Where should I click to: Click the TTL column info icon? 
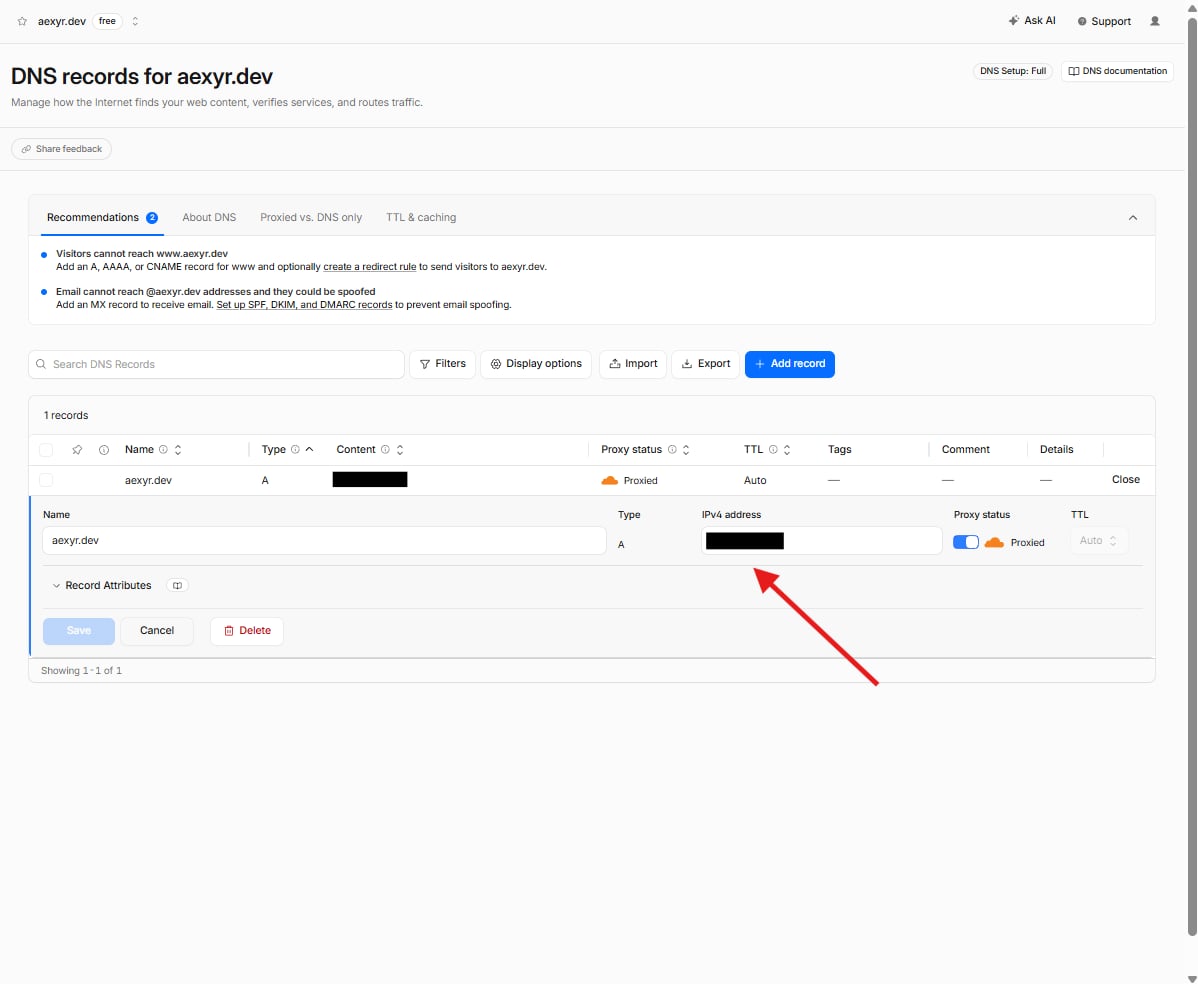[773, 450]
